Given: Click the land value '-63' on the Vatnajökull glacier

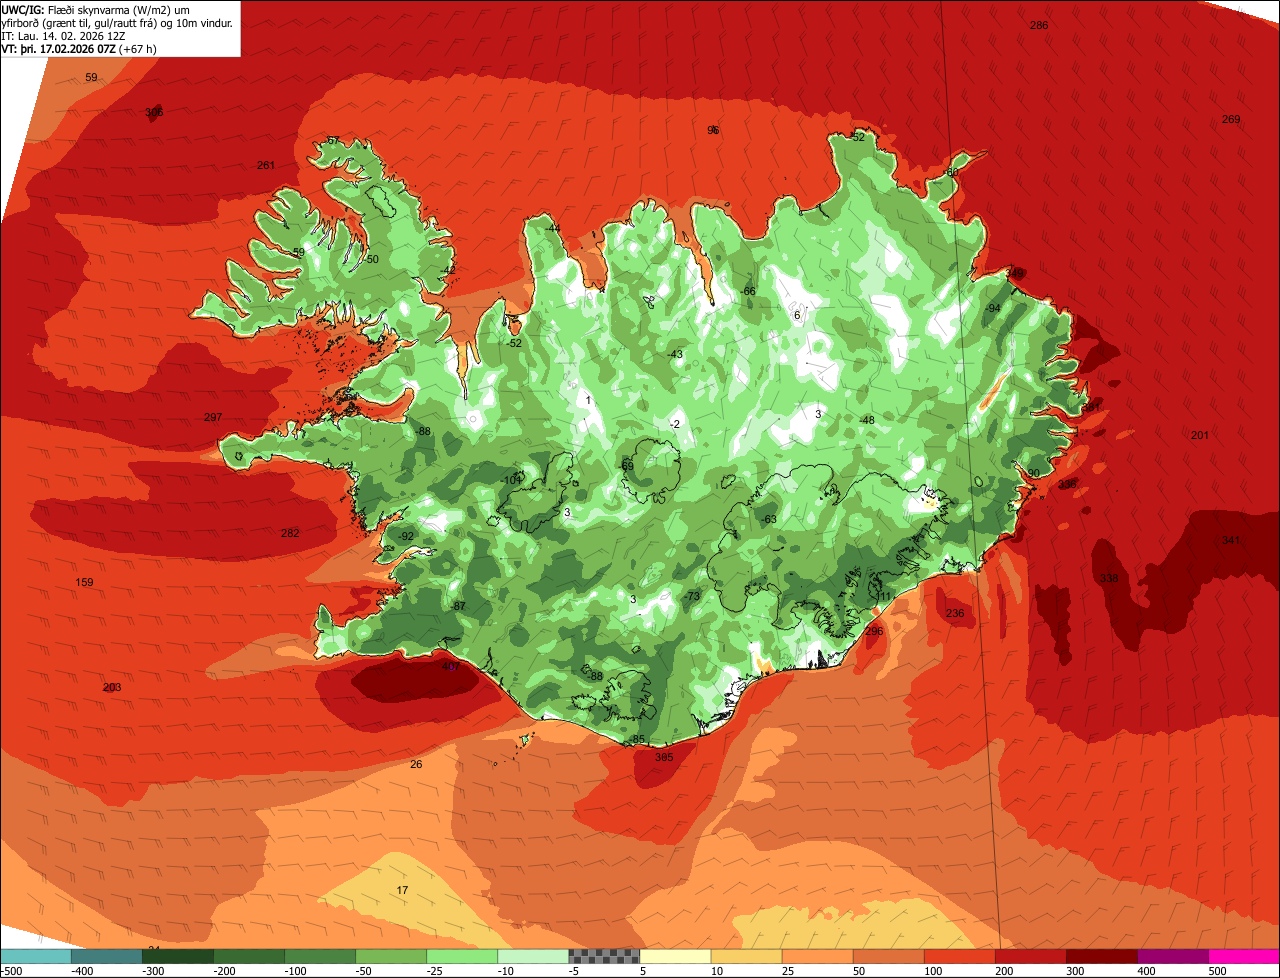Looking at the screenshot, I should pos(768,519).
